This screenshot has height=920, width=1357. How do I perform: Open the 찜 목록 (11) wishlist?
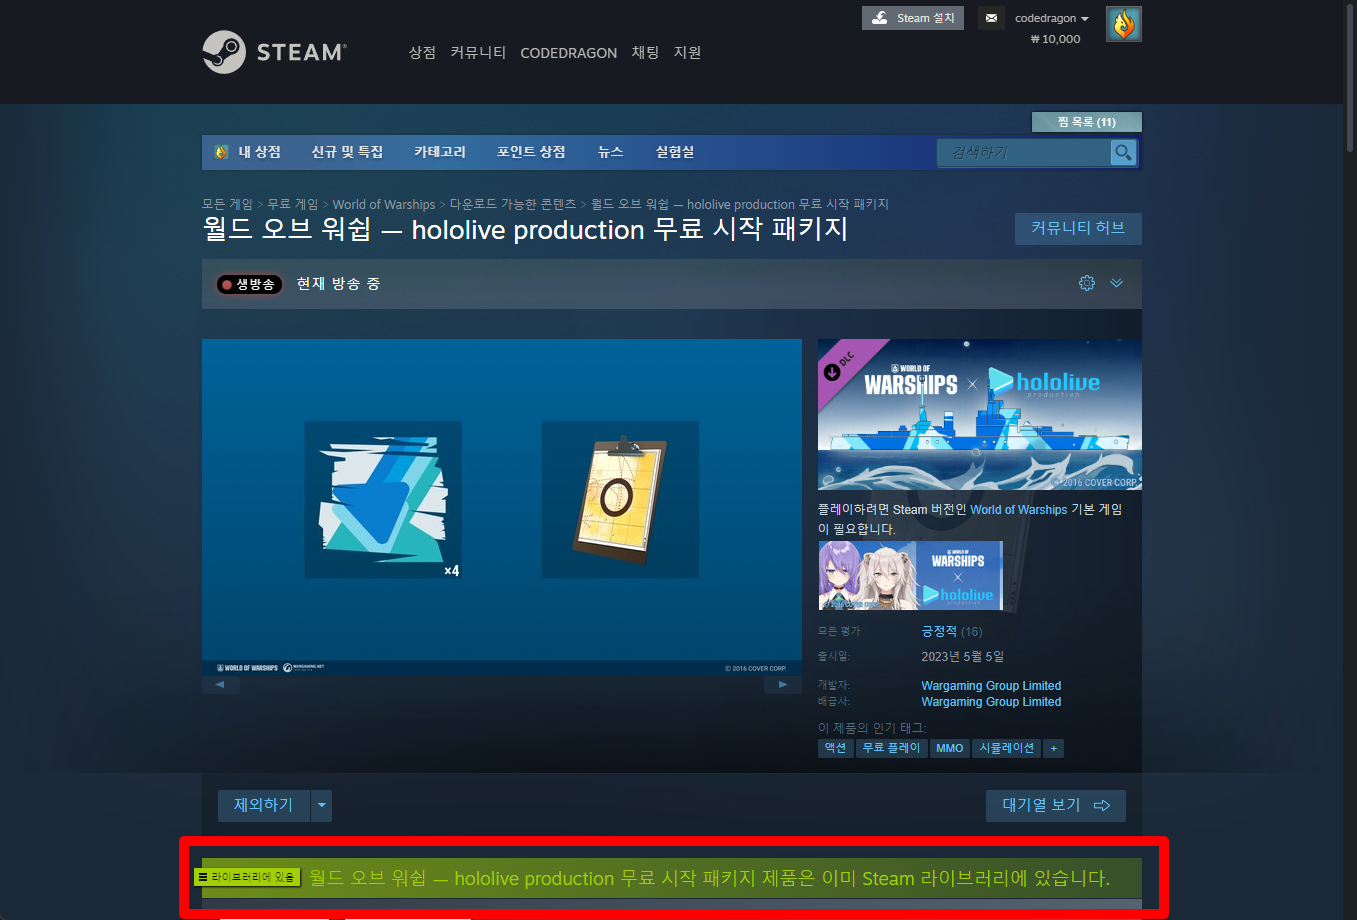click(x=1086, y=122)
